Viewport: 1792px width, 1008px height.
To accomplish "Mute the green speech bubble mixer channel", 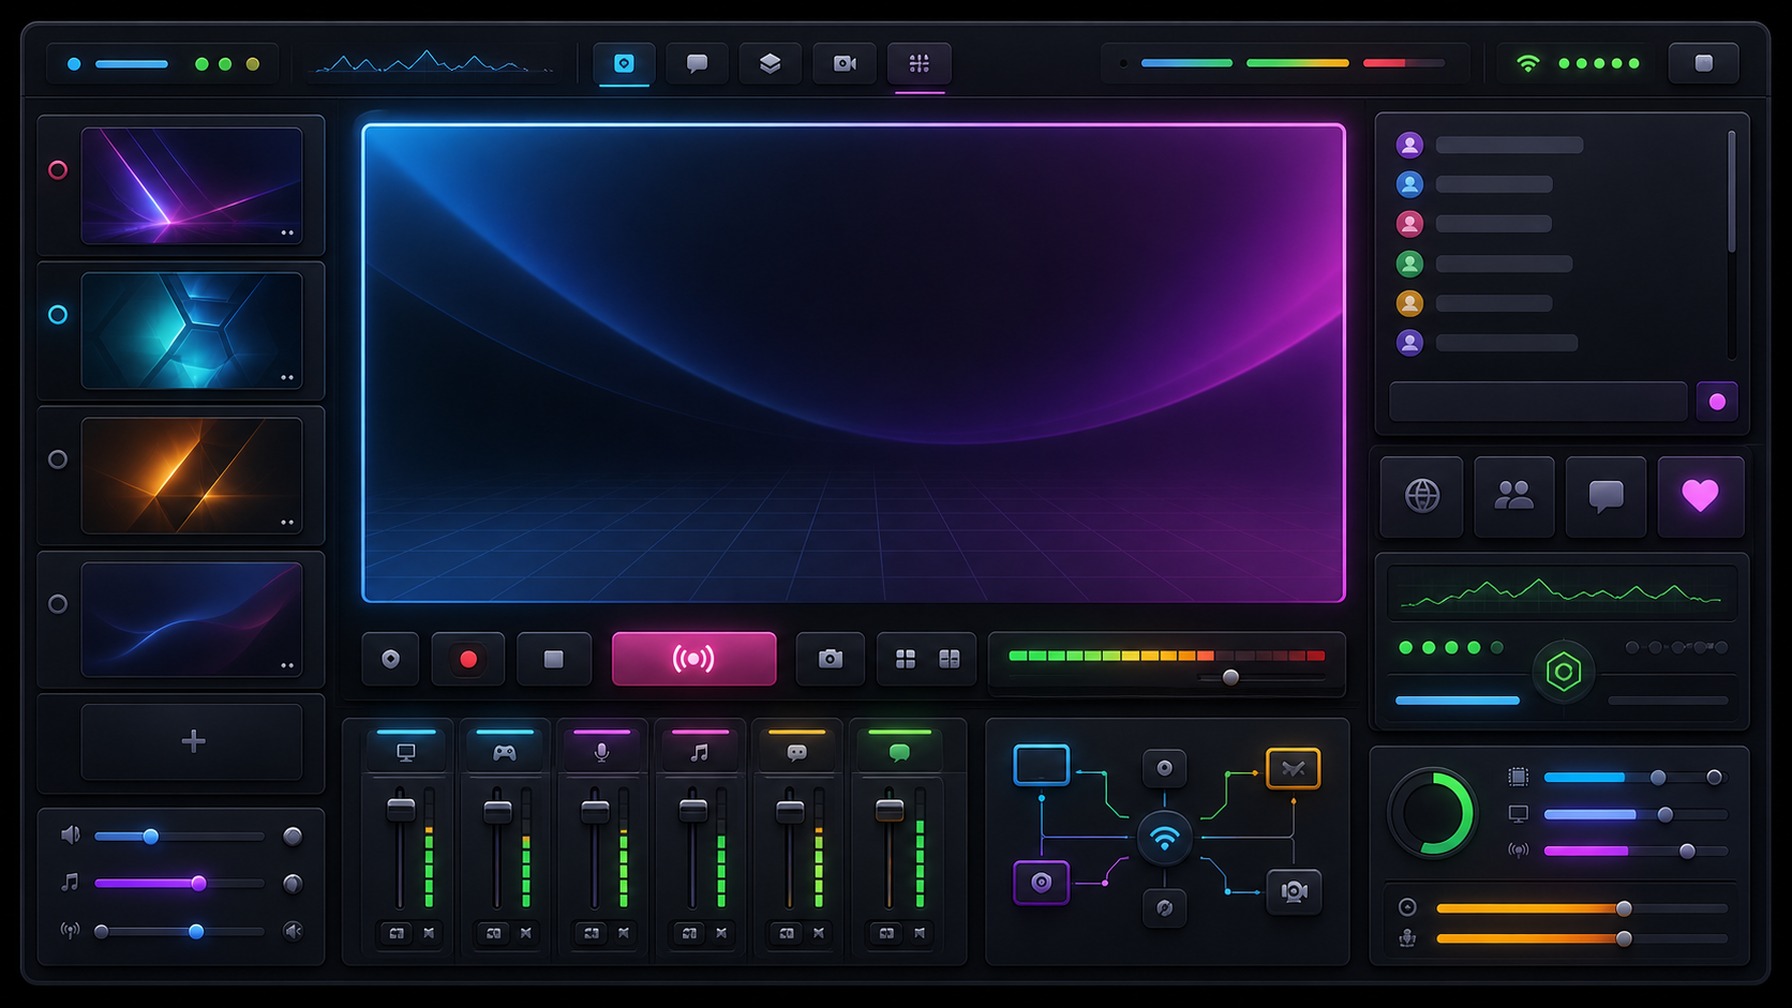I will [x=920, y=933].
